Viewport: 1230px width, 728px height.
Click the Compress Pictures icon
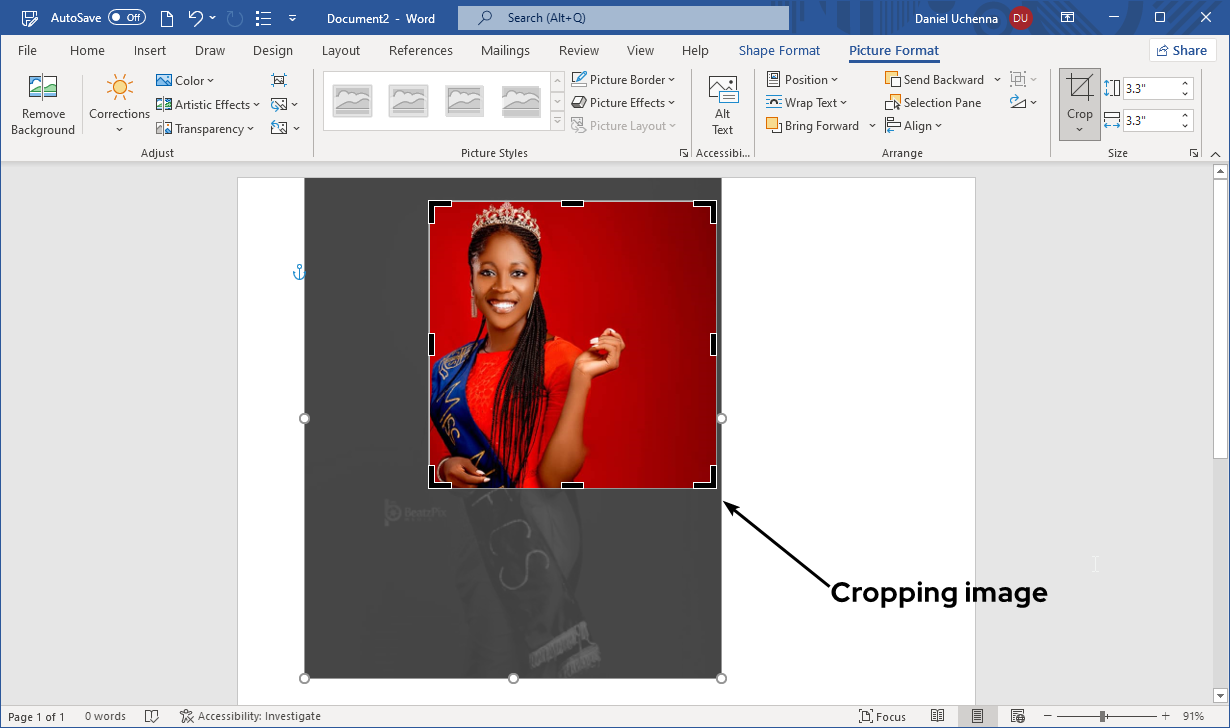click(279, 80)
